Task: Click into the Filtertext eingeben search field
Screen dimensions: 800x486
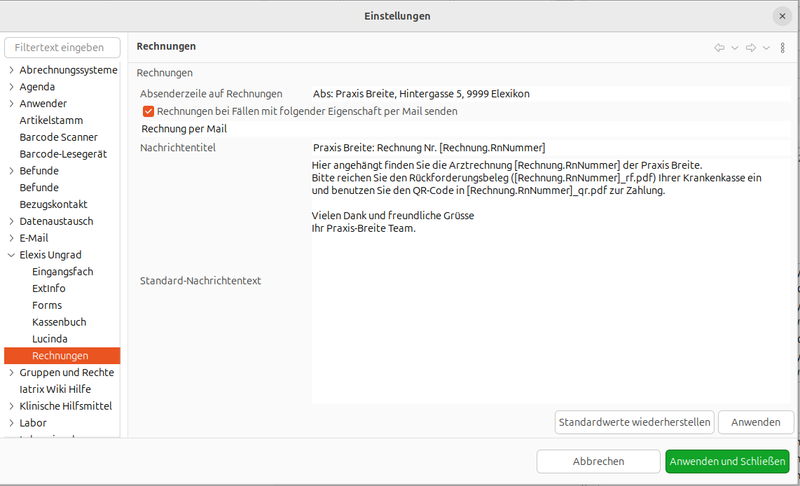Action: 63,47
